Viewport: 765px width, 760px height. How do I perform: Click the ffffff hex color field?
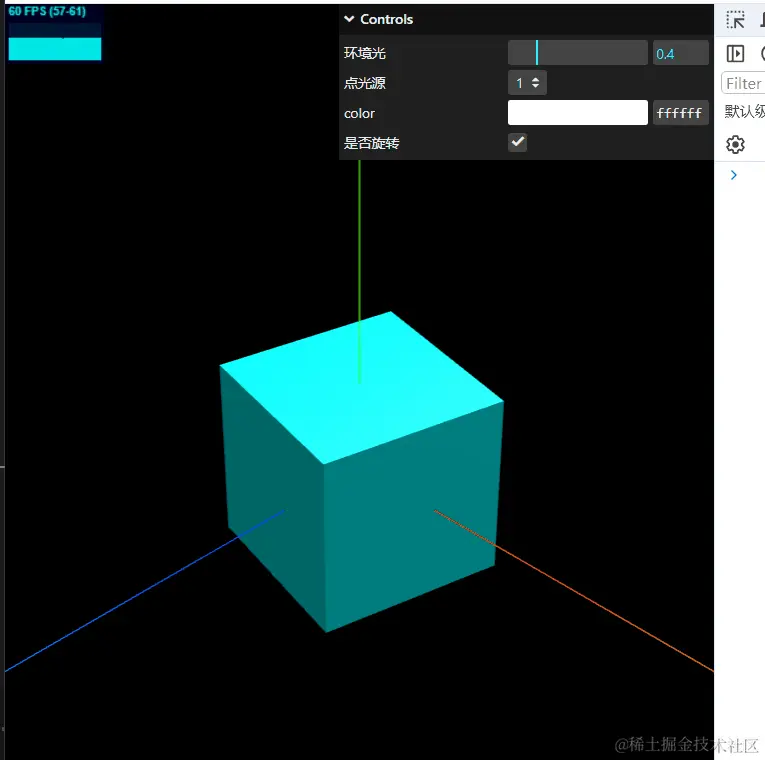[x=681, y=113]
